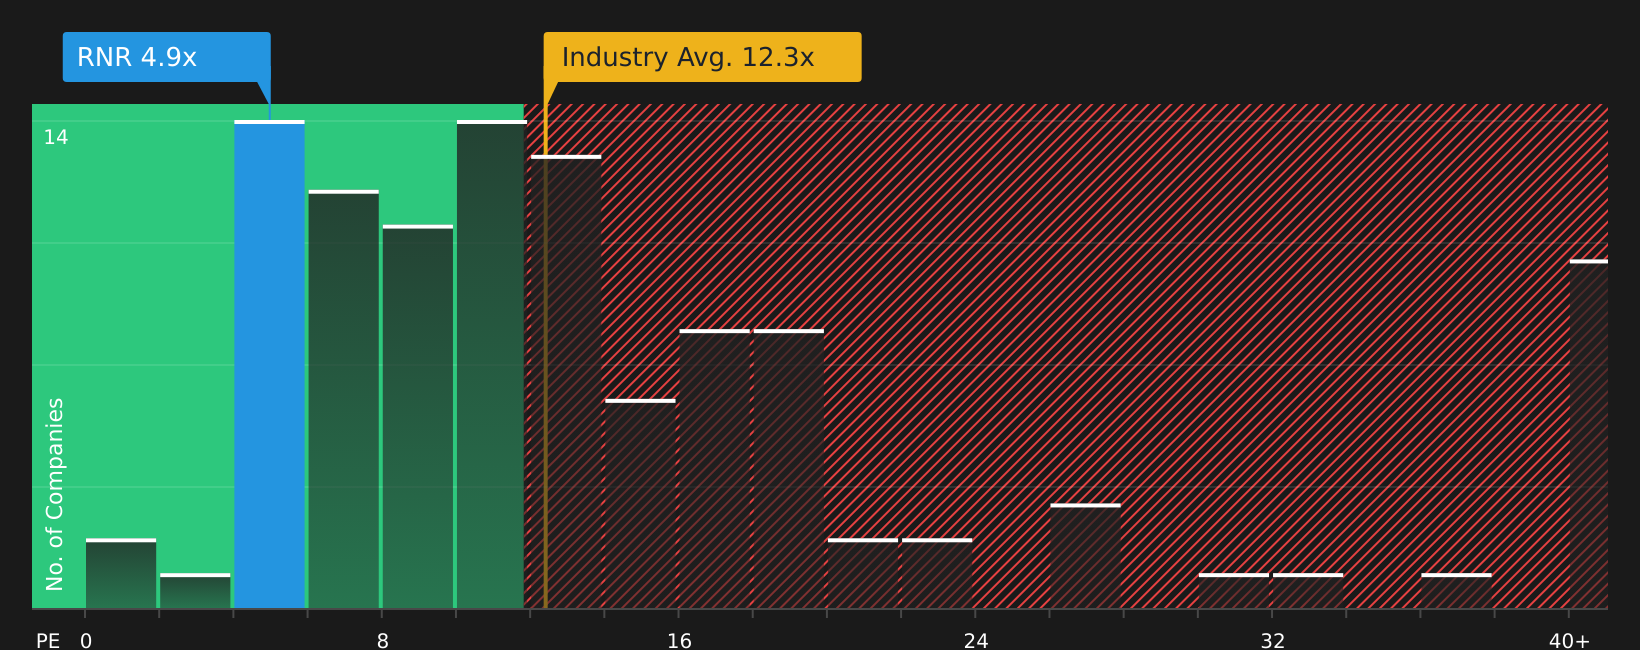Image resolution: width=1640 pixels, height=650 pixels.
Task: Click the 40+ PE histogram bar
Action: 1588,434
